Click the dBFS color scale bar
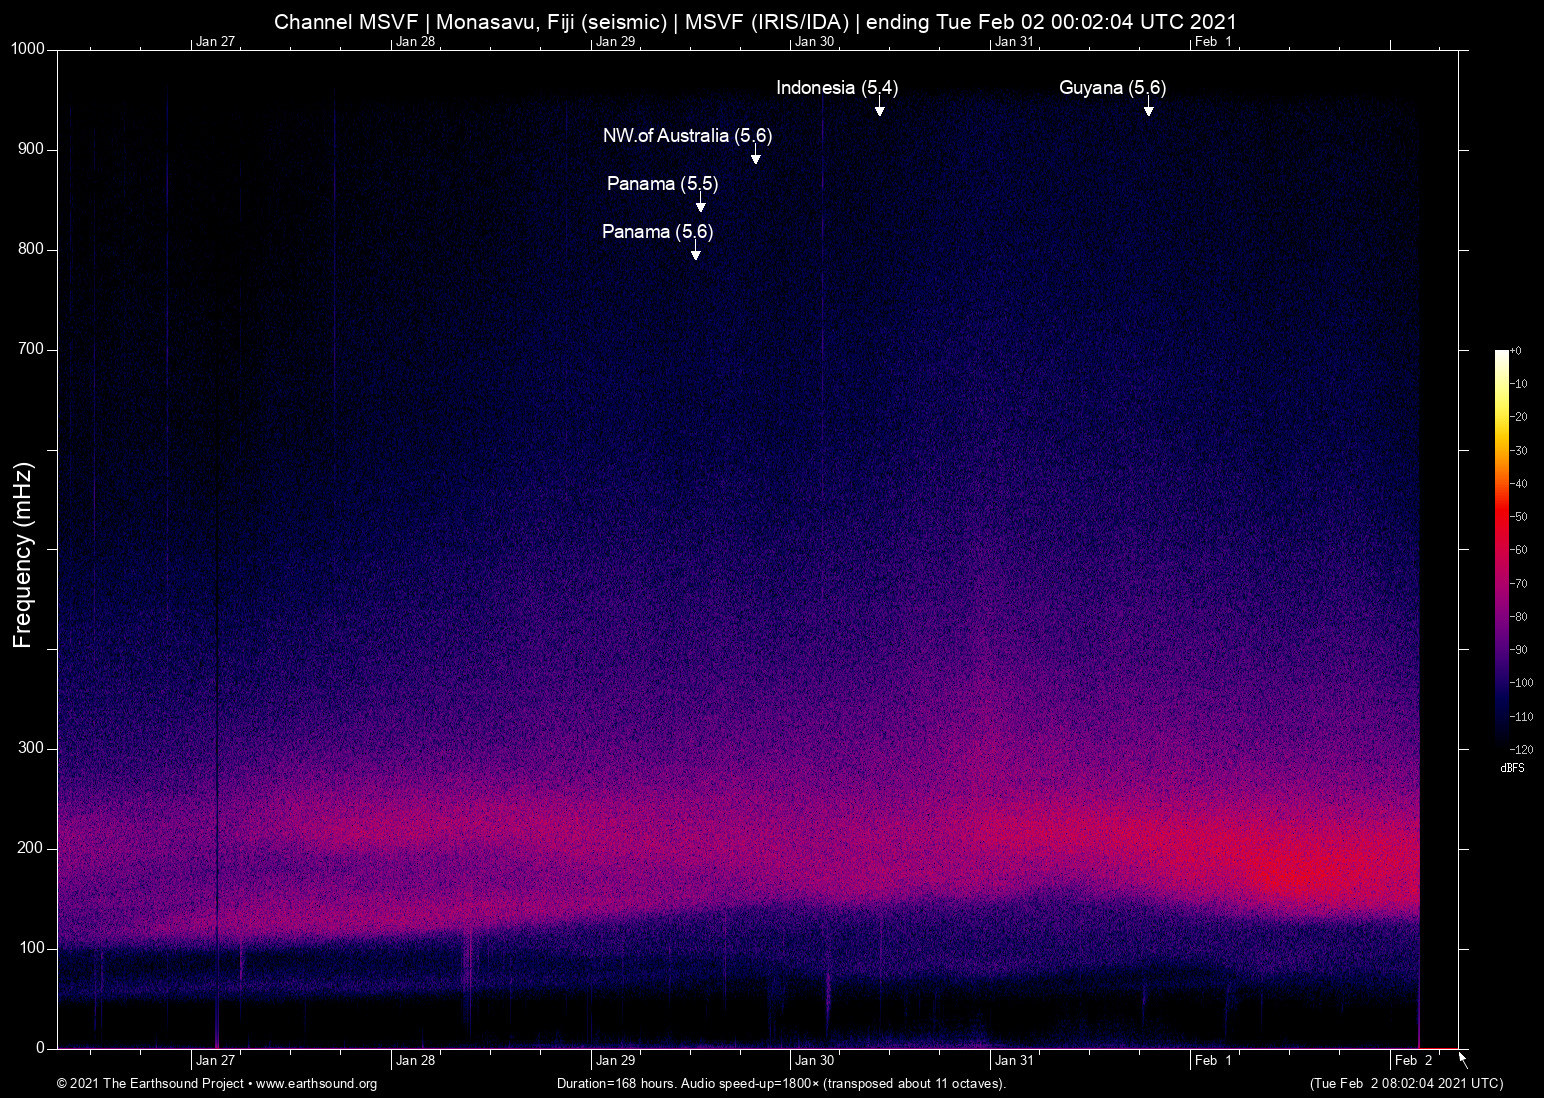The height and width of the screenshot is (1098, 1544). point(1501,548)
